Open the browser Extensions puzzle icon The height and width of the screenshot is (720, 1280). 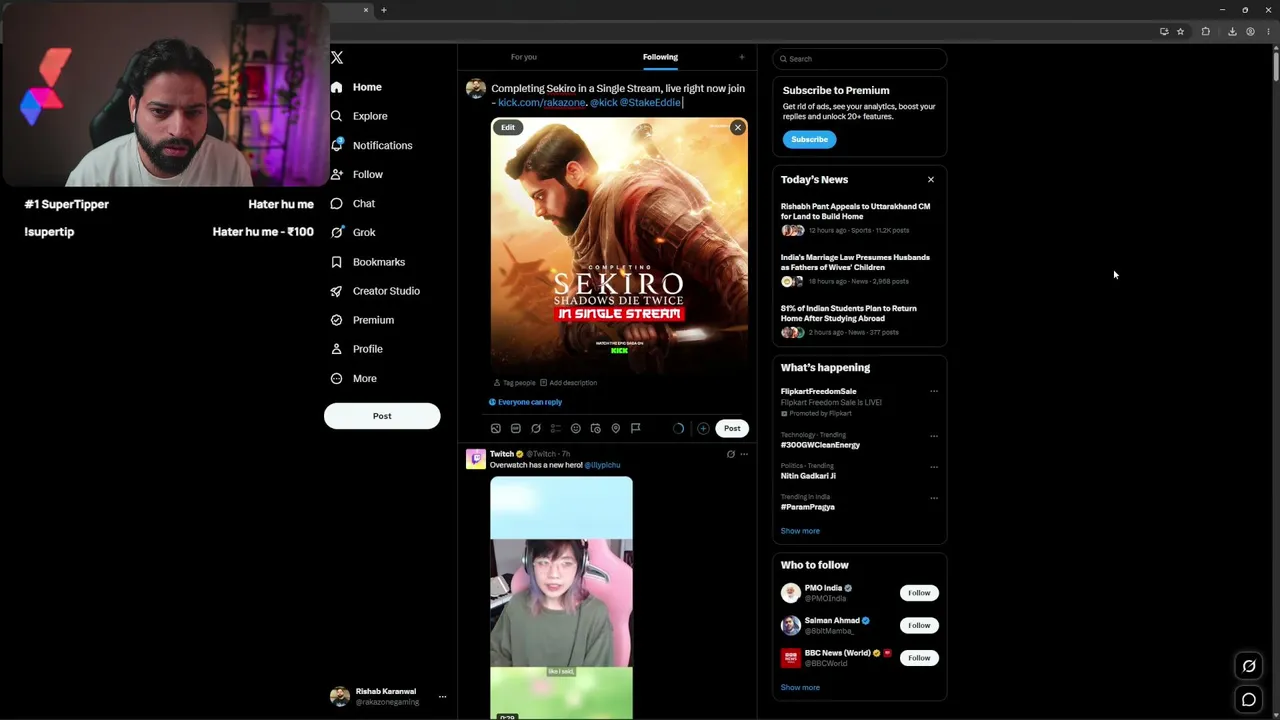[x=1206, y=32]
